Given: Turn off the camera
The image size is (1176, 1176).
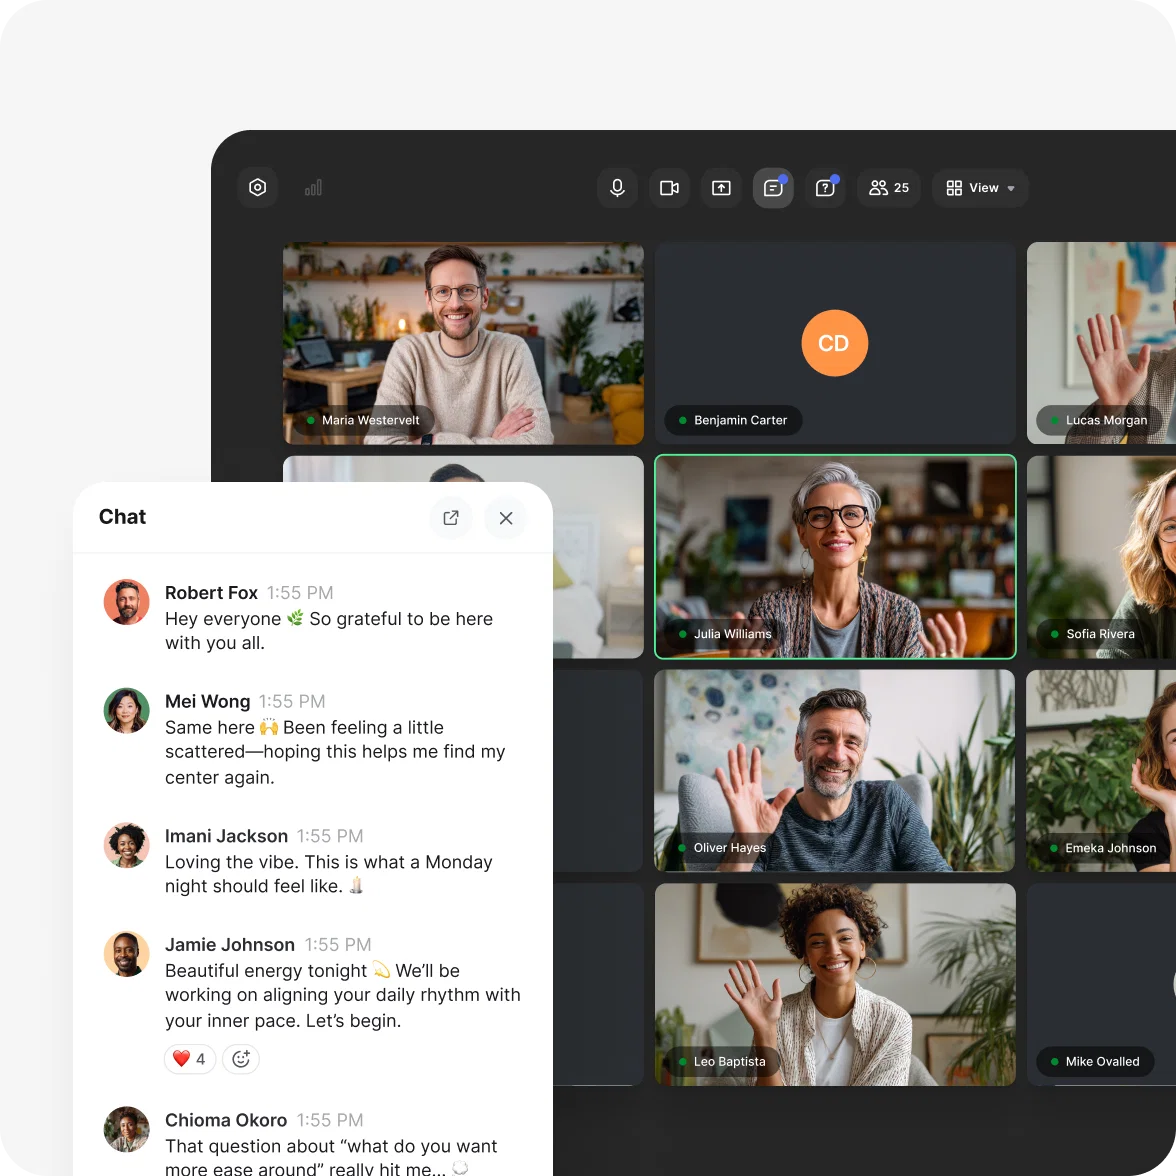Looking at the screenshot, I should (x=669, y=188).
